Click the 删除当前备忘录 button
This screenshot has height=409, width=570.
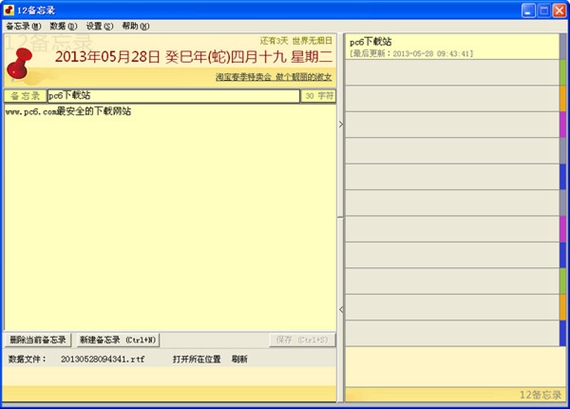pos(38,340)
